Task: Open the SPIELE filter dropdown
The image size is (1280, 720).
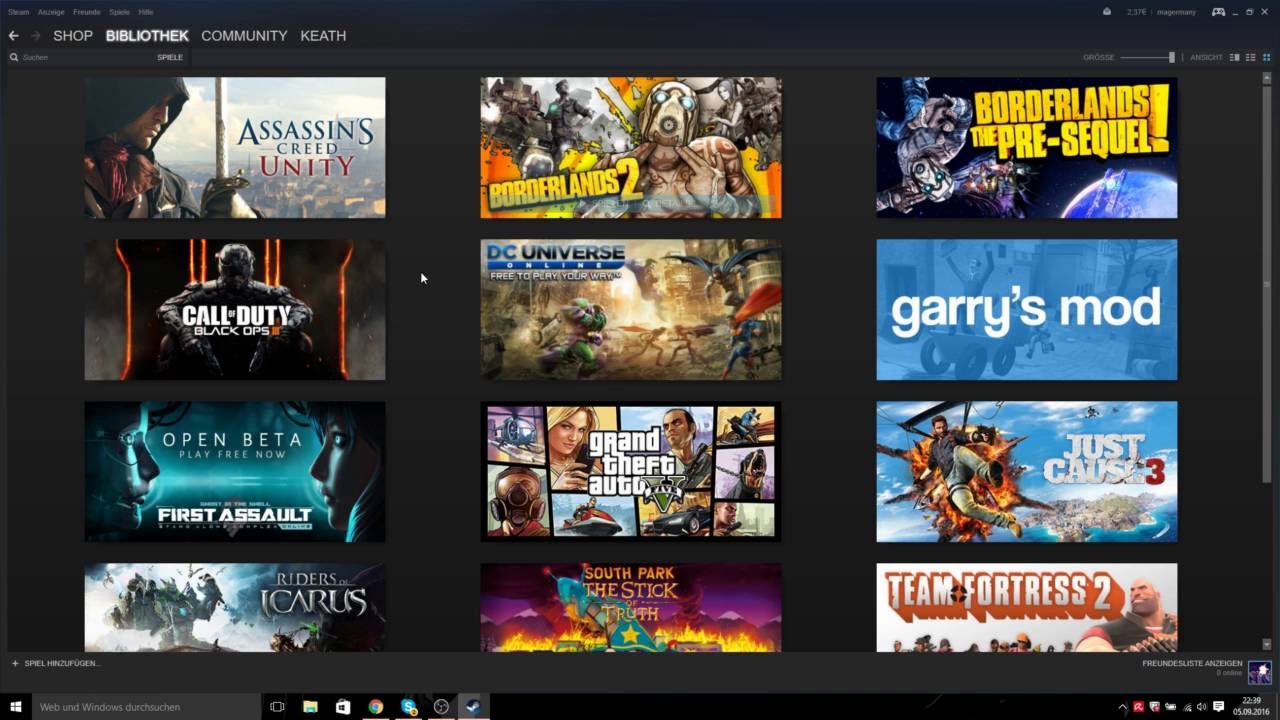Action: [170, 57]
